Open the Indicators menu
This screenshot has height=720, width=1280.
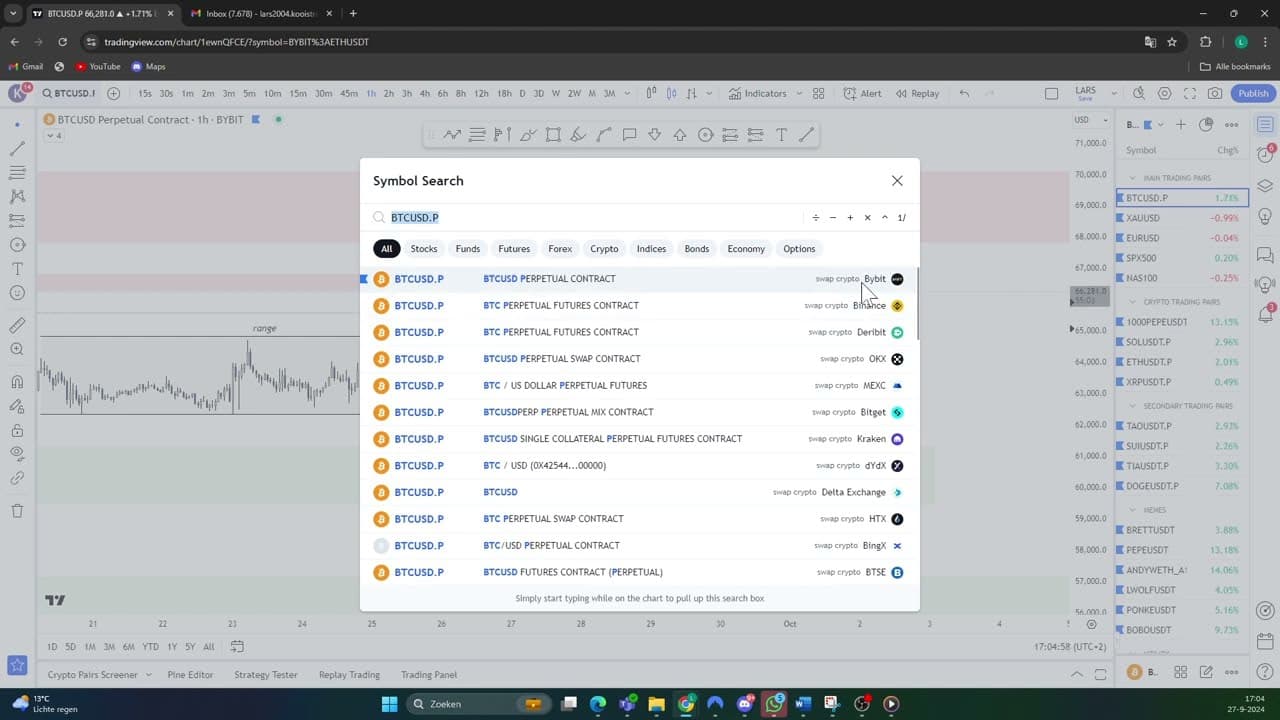757,93
